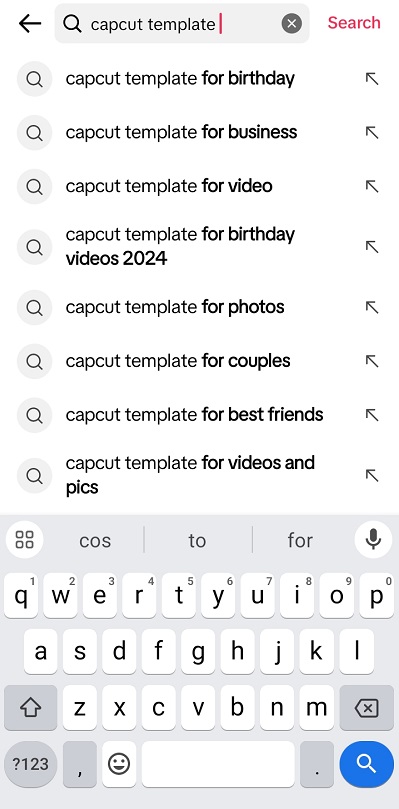
Task: Tap the keyboard backspace key
Action: click(367, 708)
